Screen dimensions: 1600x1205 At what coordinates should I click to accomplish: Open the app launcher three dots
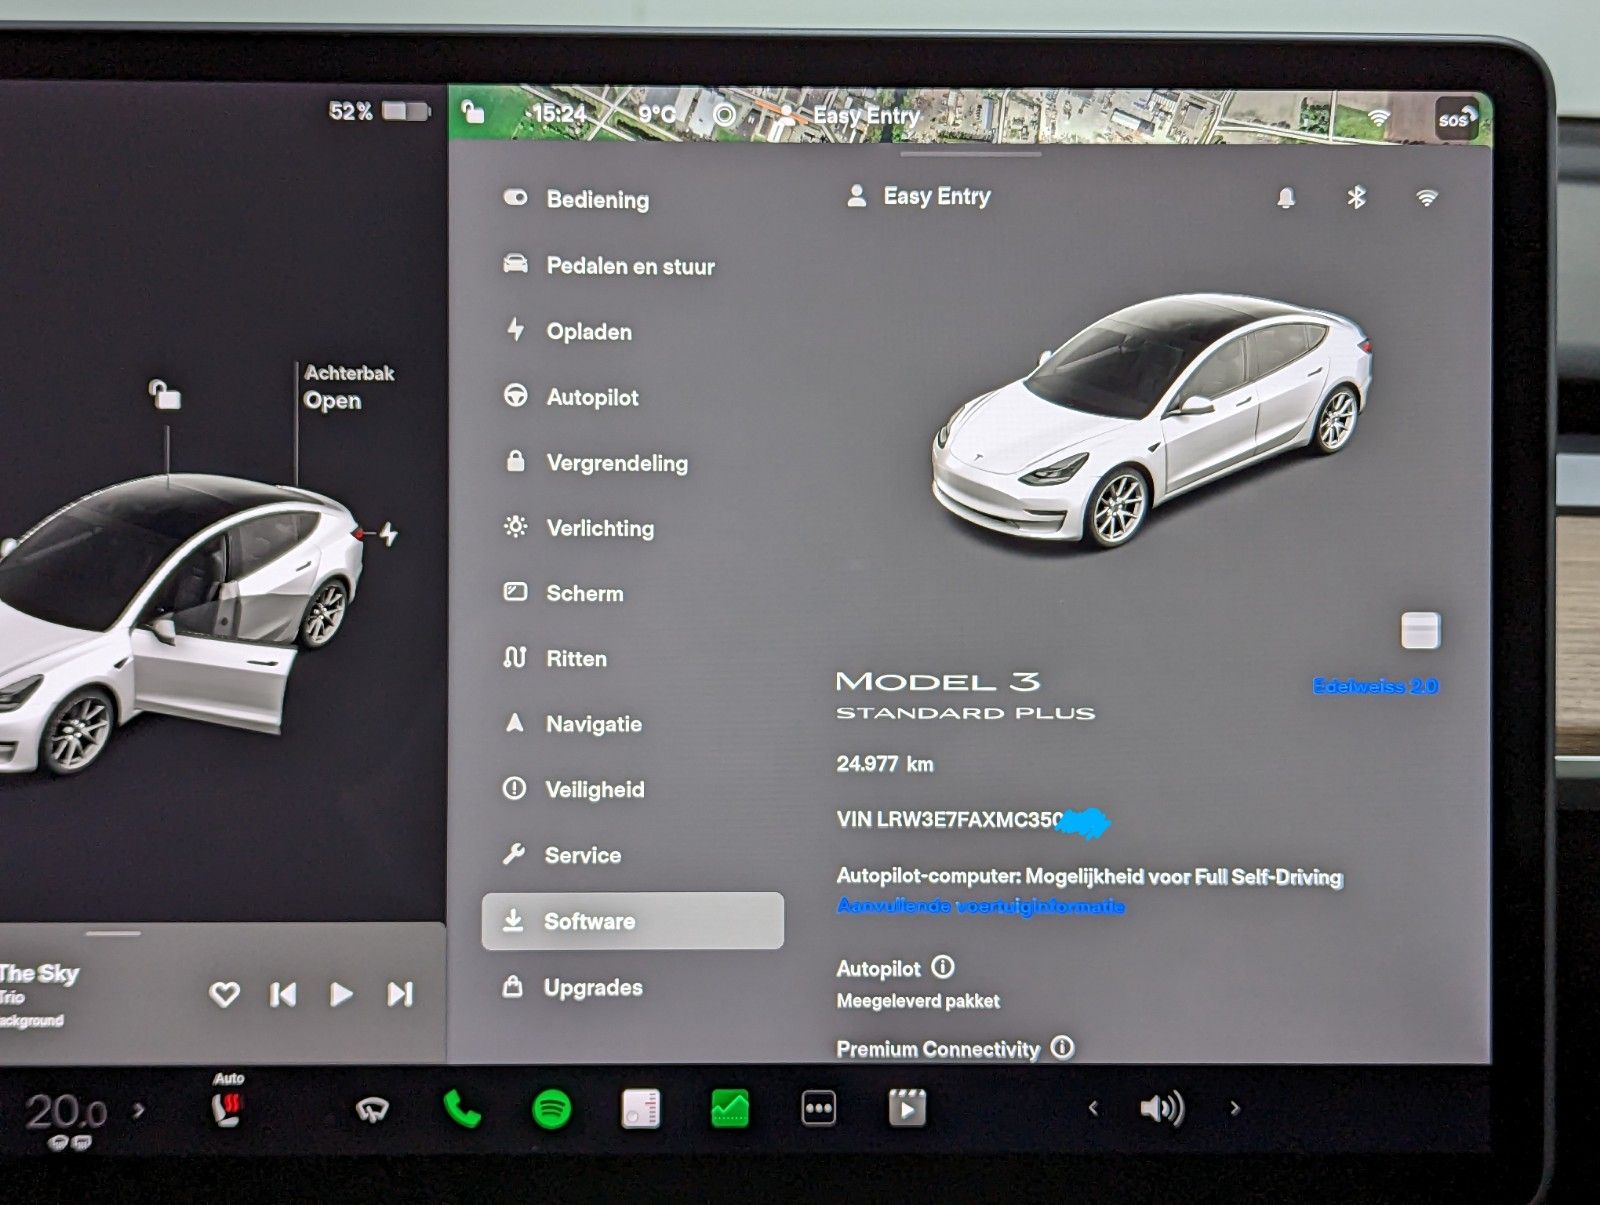coord(819,1108)
